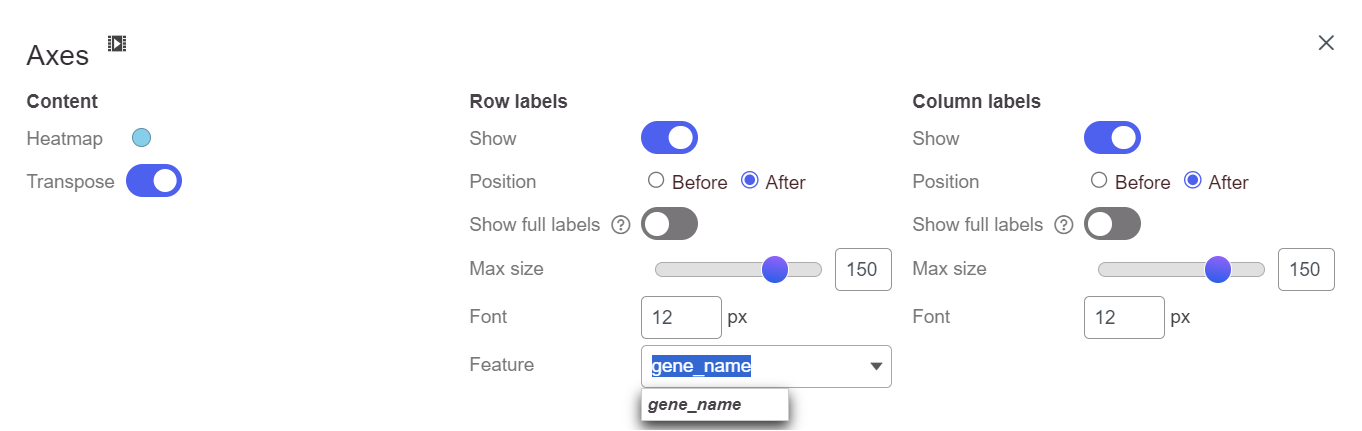Click the Column labels Max size value field

pos(1306,269)
